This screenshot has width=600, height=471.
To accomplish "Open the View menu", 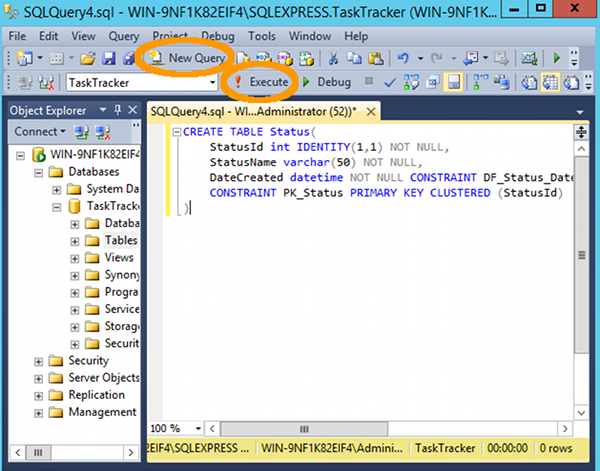I will pyautogui.click(x=83, y=36).
